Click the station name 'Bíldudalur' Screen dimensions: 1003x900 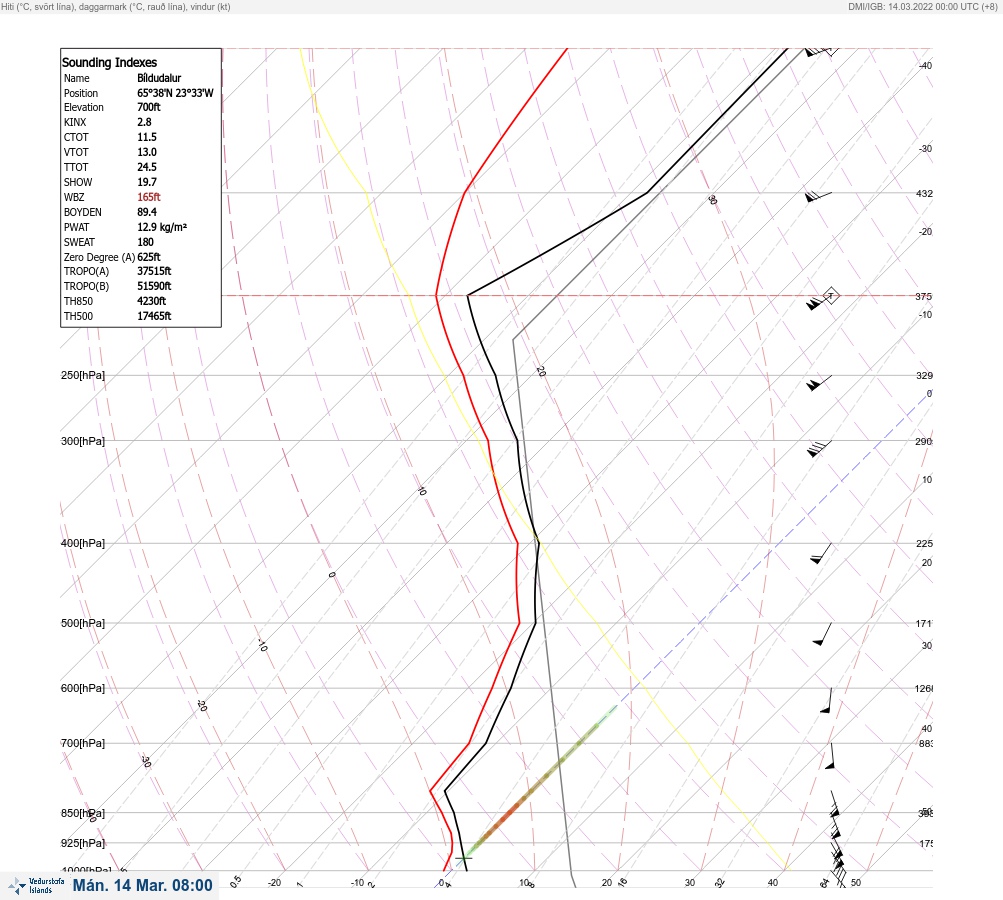pyautogui.click(x=159, y=78)
